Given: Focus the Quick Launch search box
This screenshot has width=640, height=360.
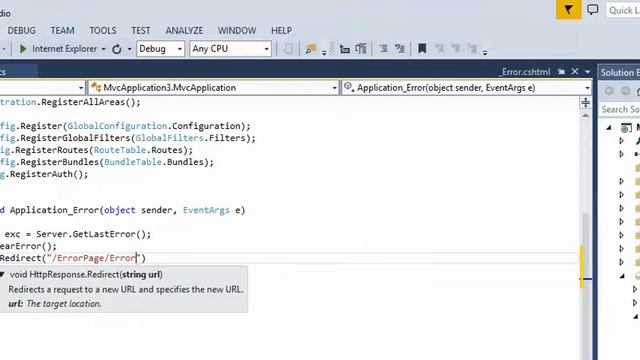Looking at the screenshot, I should 623,10.
